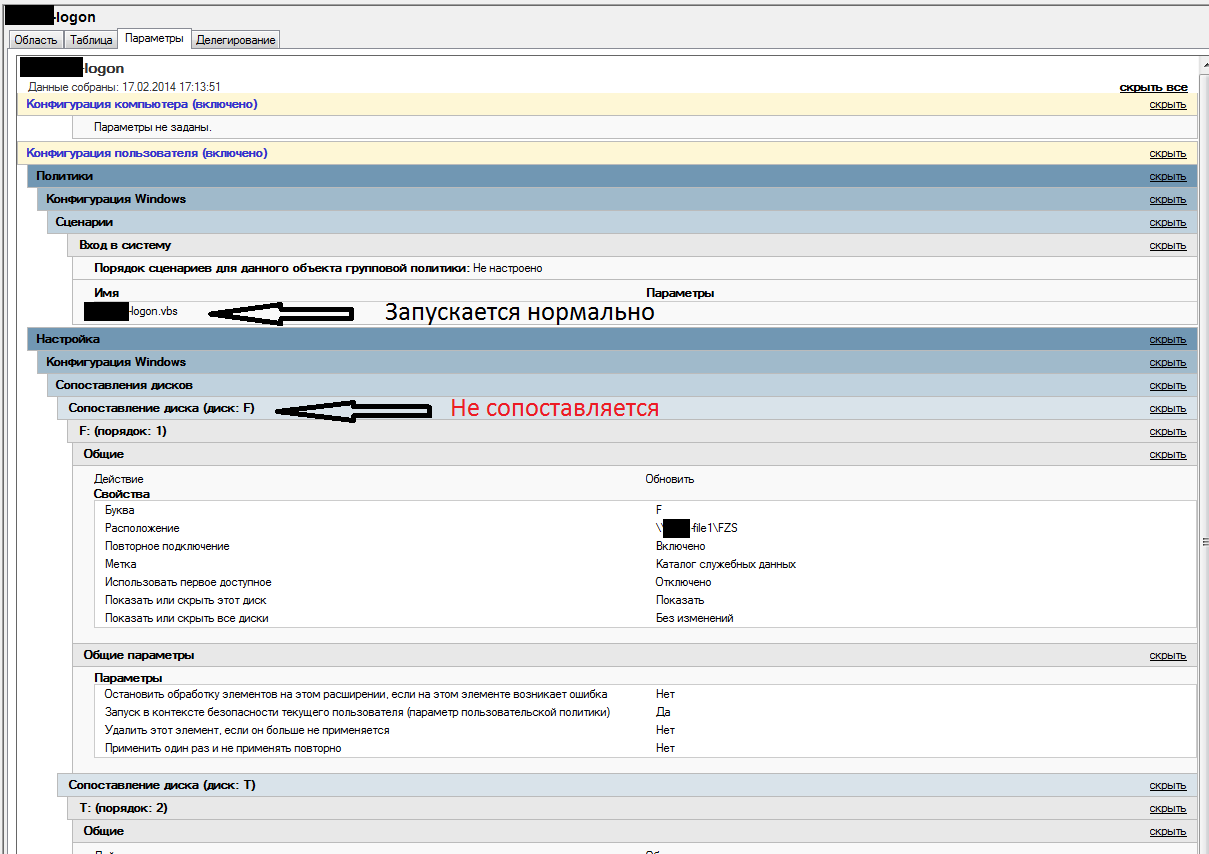1209x854 pixels.
Task: Collapse 'Сопоставление диска (диск: T)' header
Action: (x=161, y=785)
